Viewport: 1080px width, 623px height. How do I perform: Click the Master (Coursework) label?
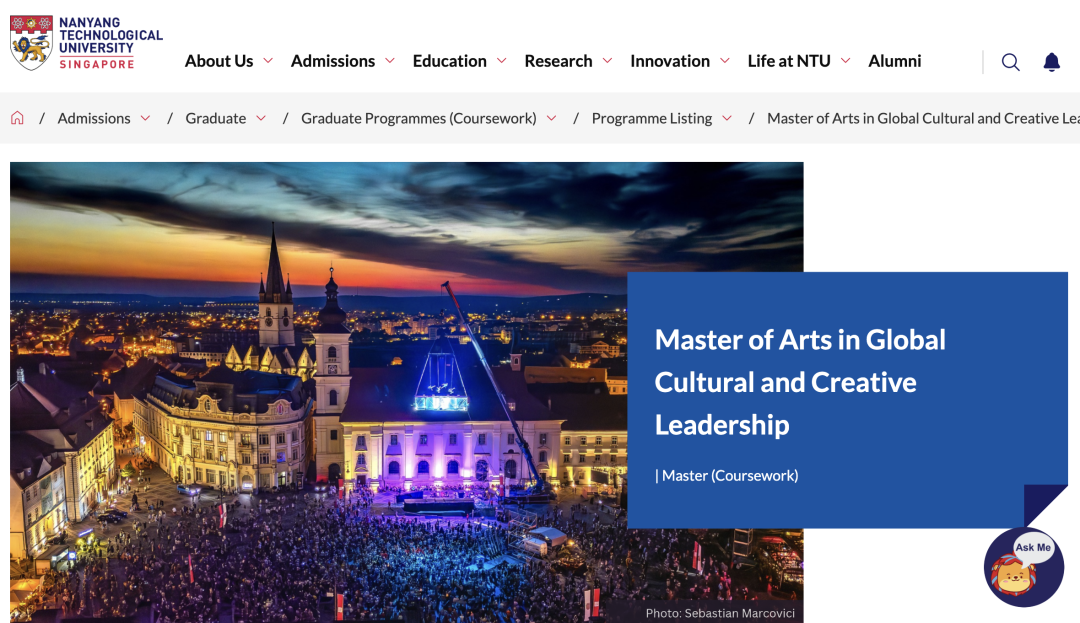727,476
